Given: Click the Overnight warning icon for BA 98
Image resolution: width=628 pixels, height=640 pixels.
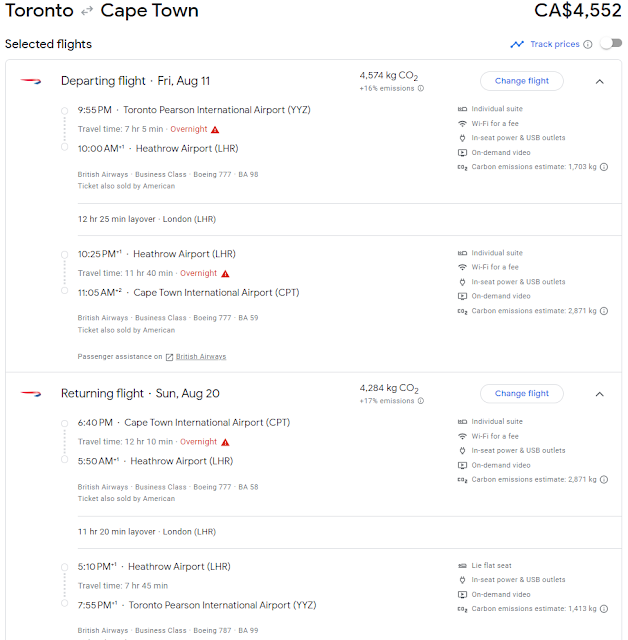Looking at the screenshot, I should pyautogui.click(x=215, y=130).
